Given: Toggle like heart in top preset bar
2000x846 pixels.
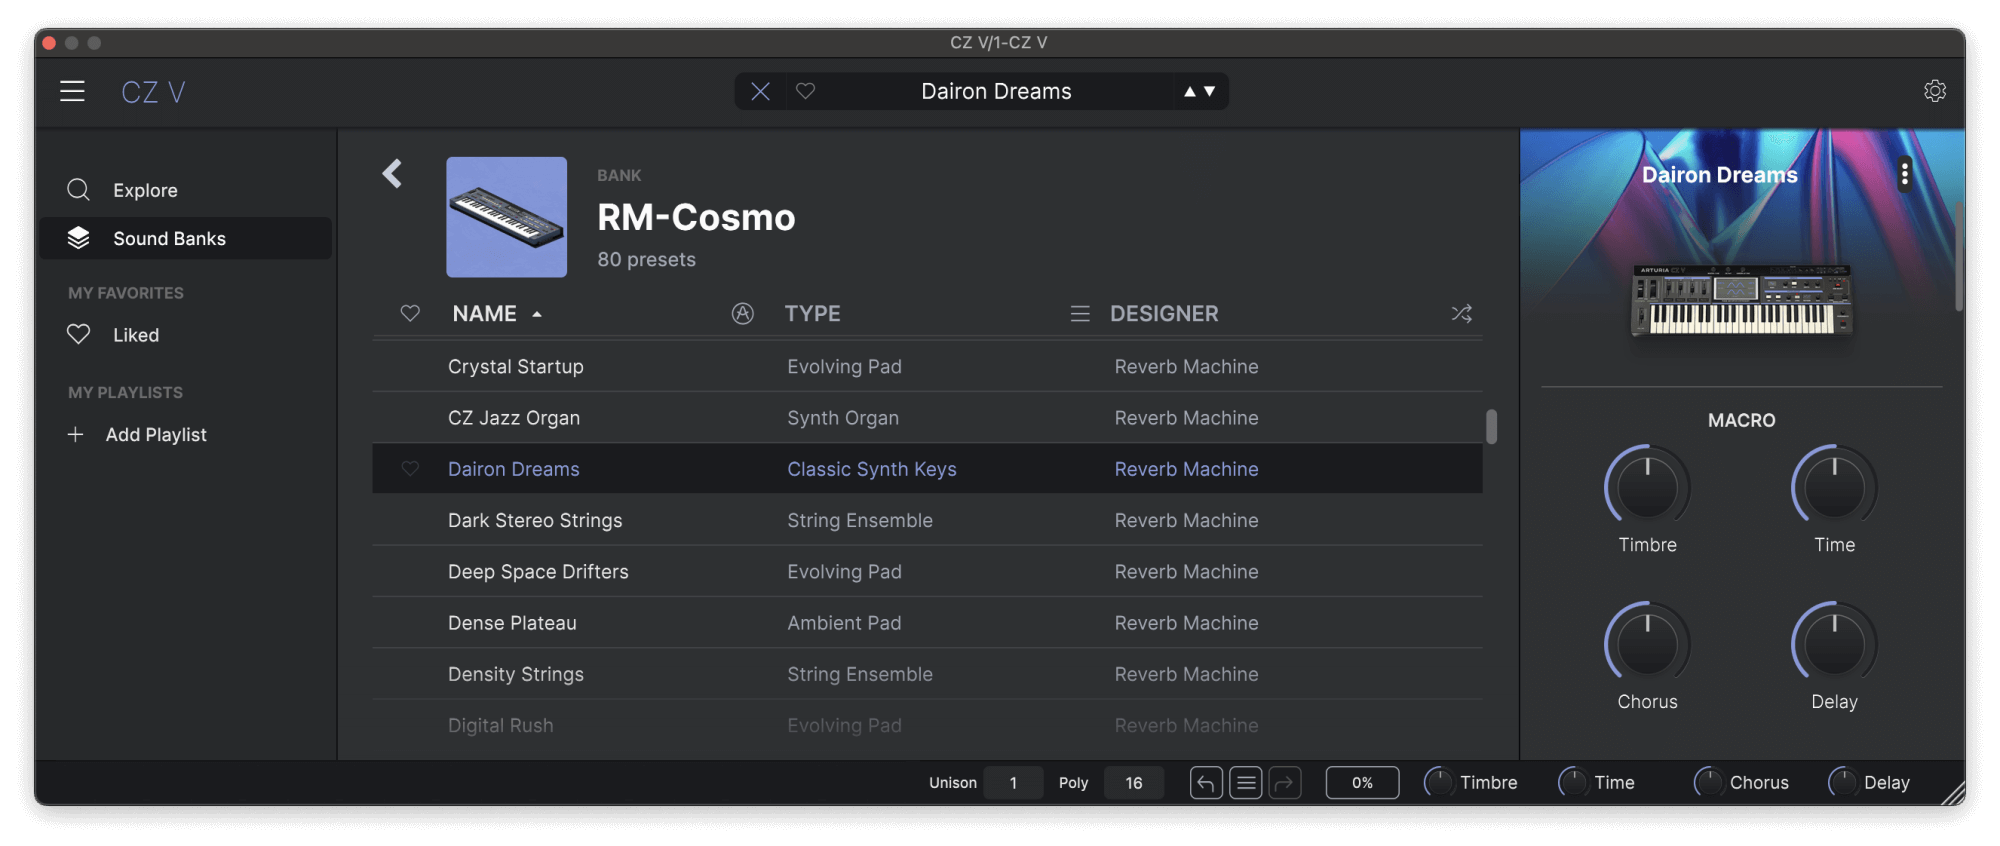Looking at the screenshot, I should tap(805, 92).
